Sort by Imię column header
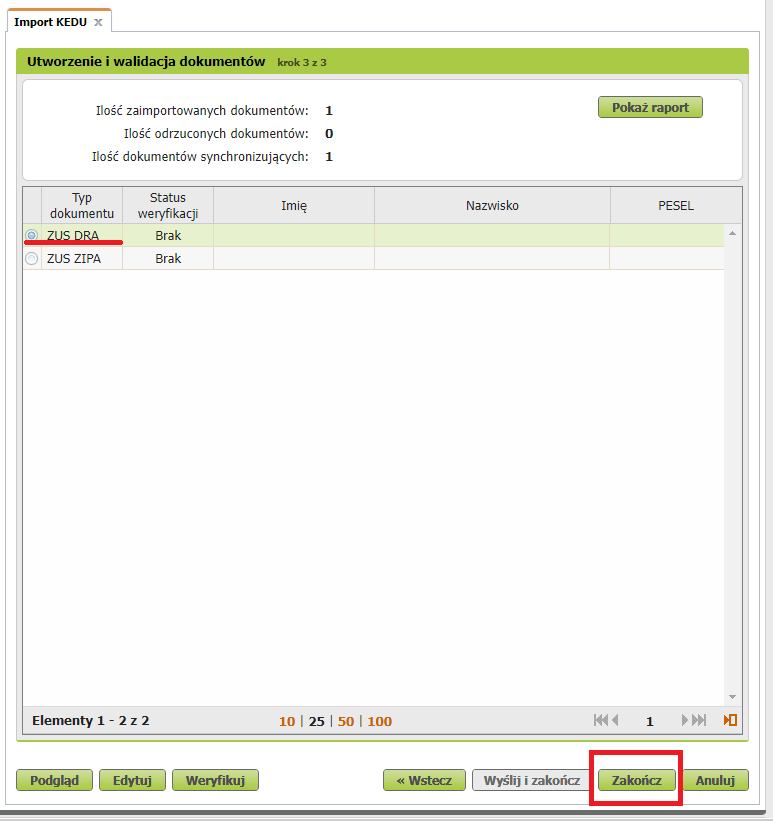773x821 pixels. 294,205
